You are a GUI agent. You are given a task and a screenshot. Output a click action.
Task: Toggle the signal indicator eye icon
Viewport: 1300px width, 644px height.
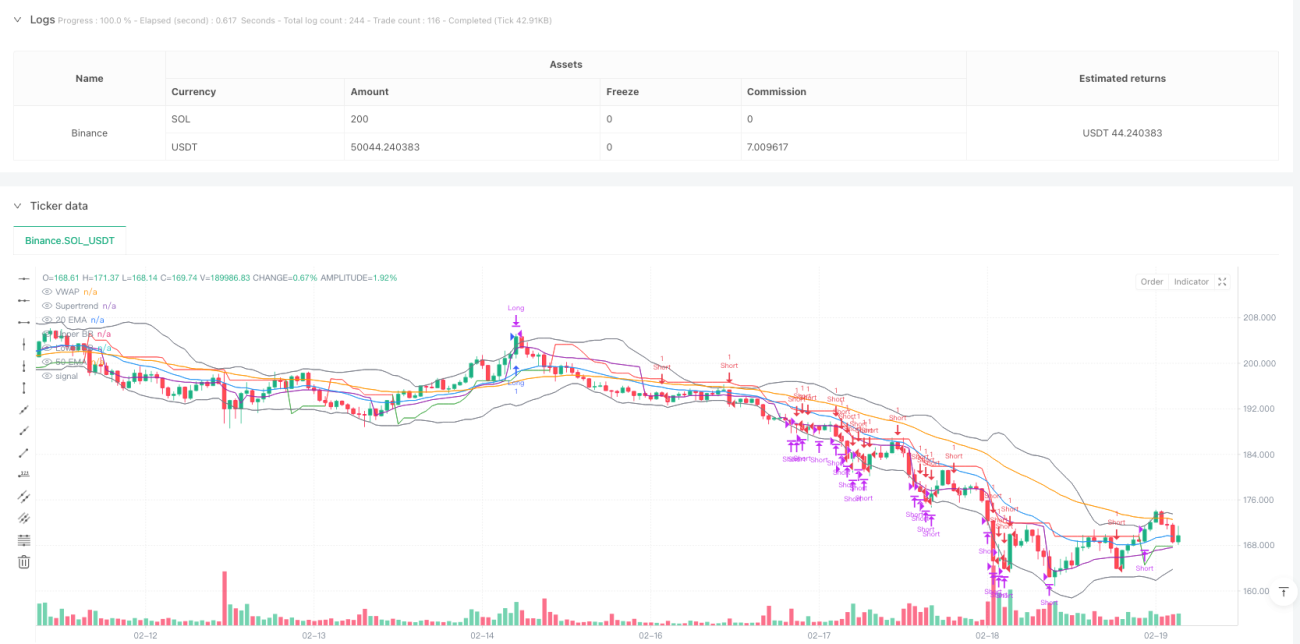pos(47,375)
